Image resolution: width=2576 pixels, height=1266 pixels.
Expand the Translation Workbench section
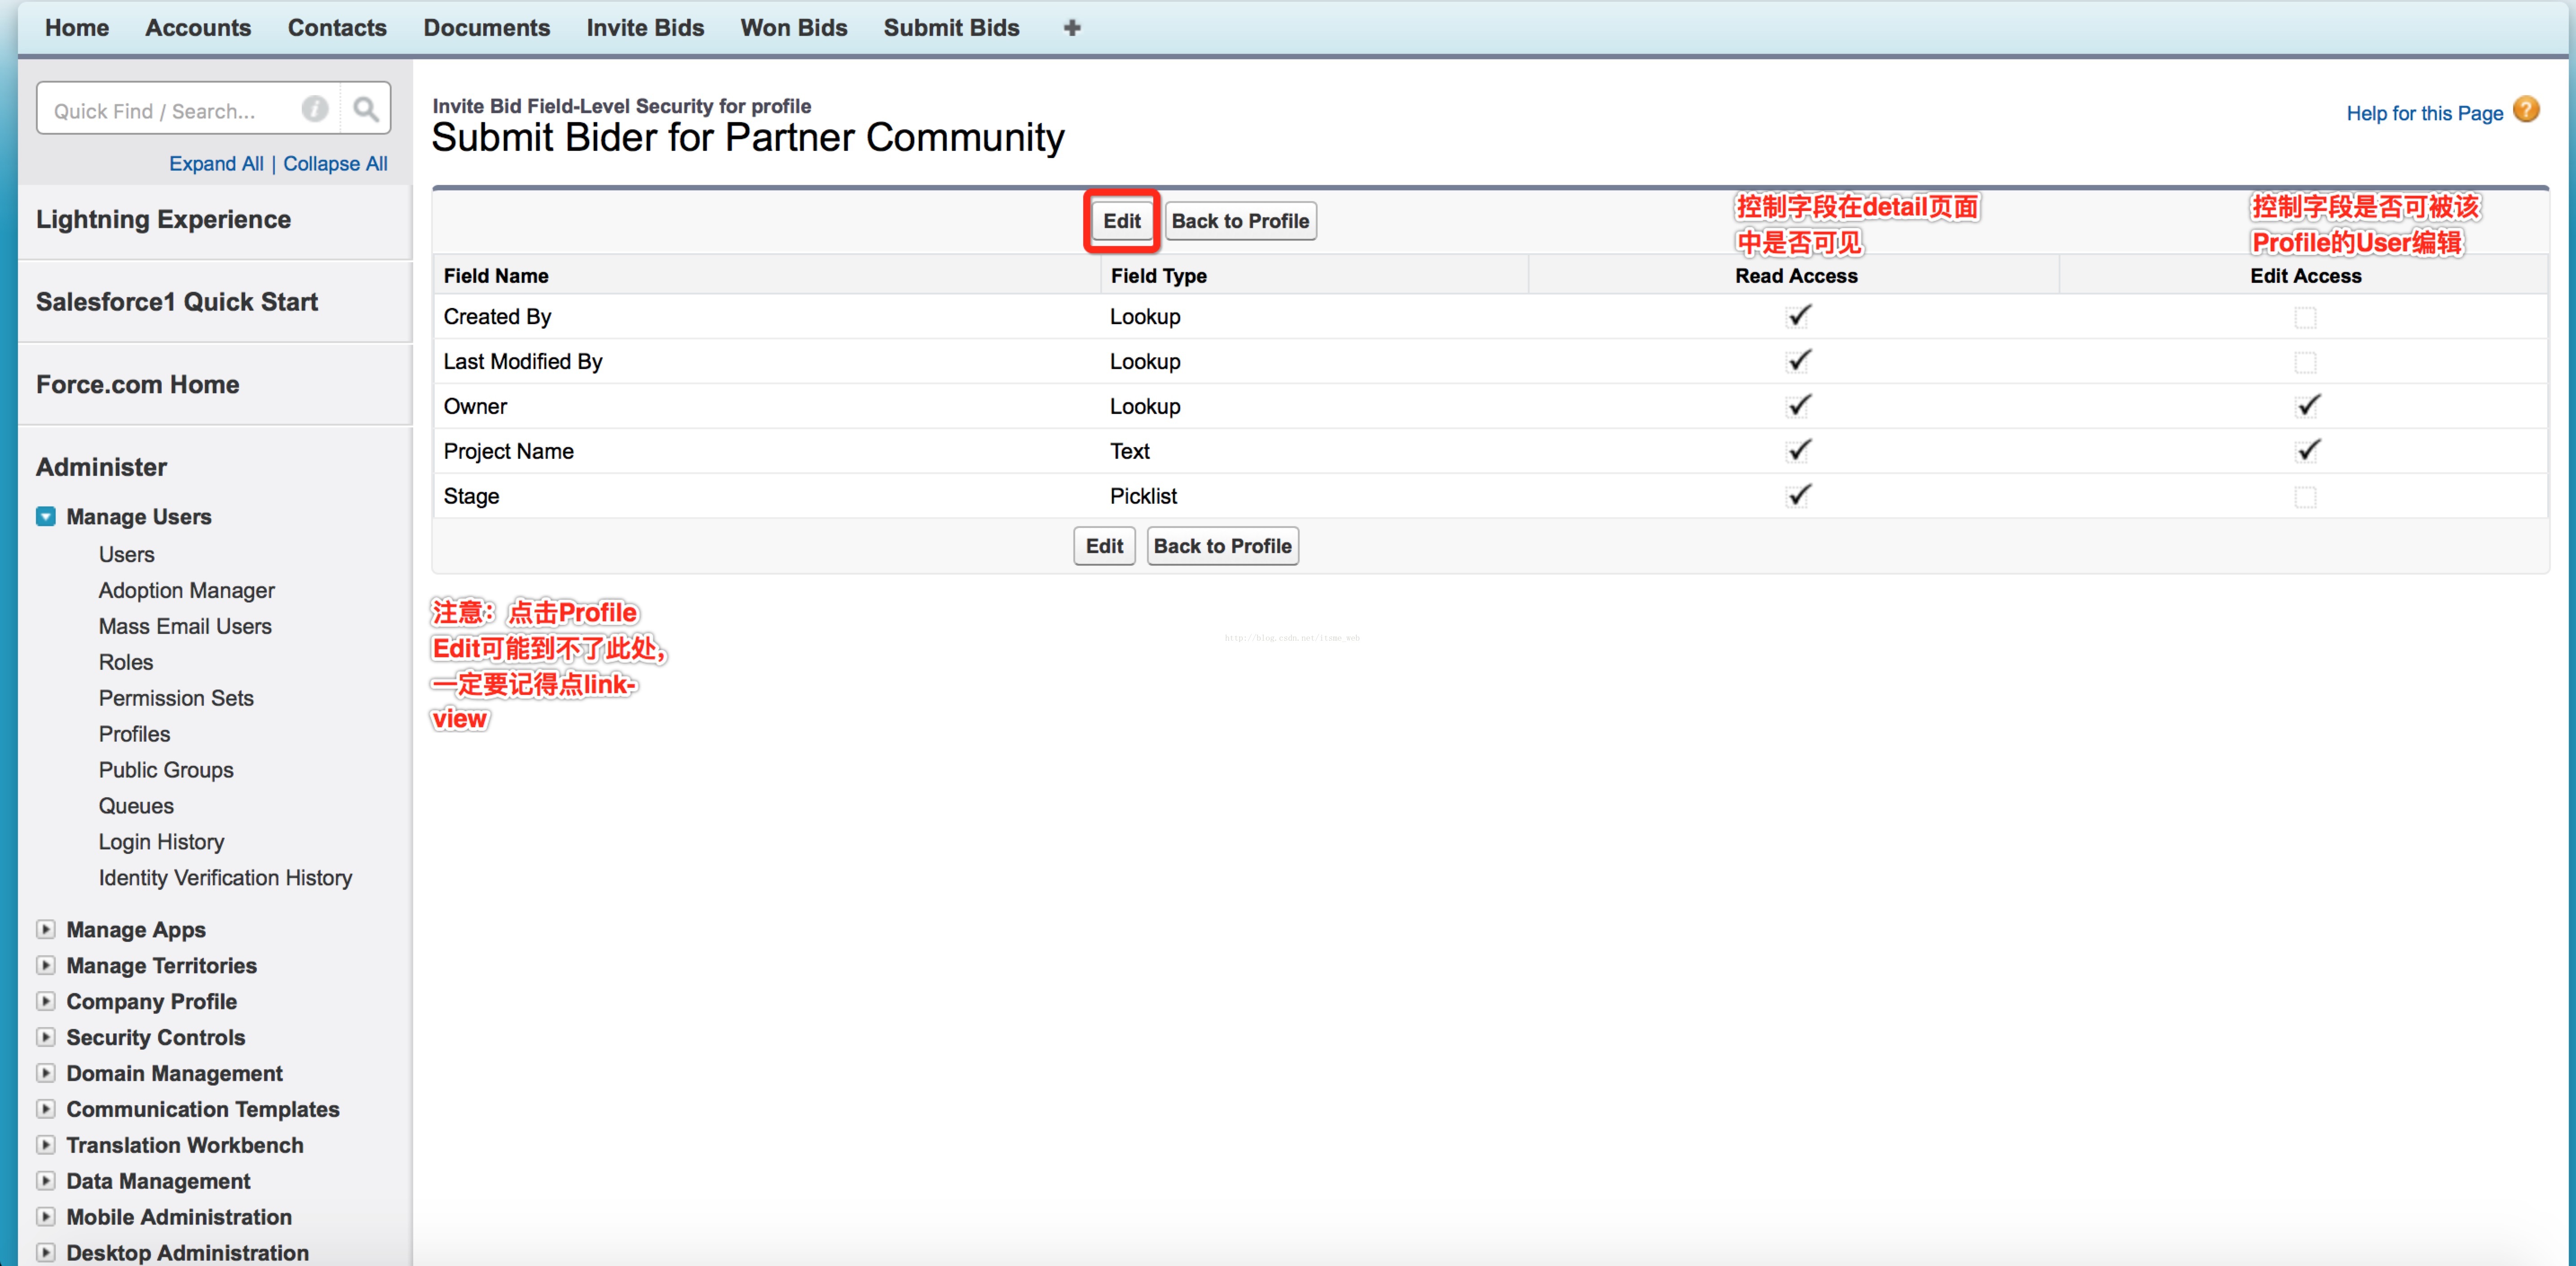[x=46, y=1145]
